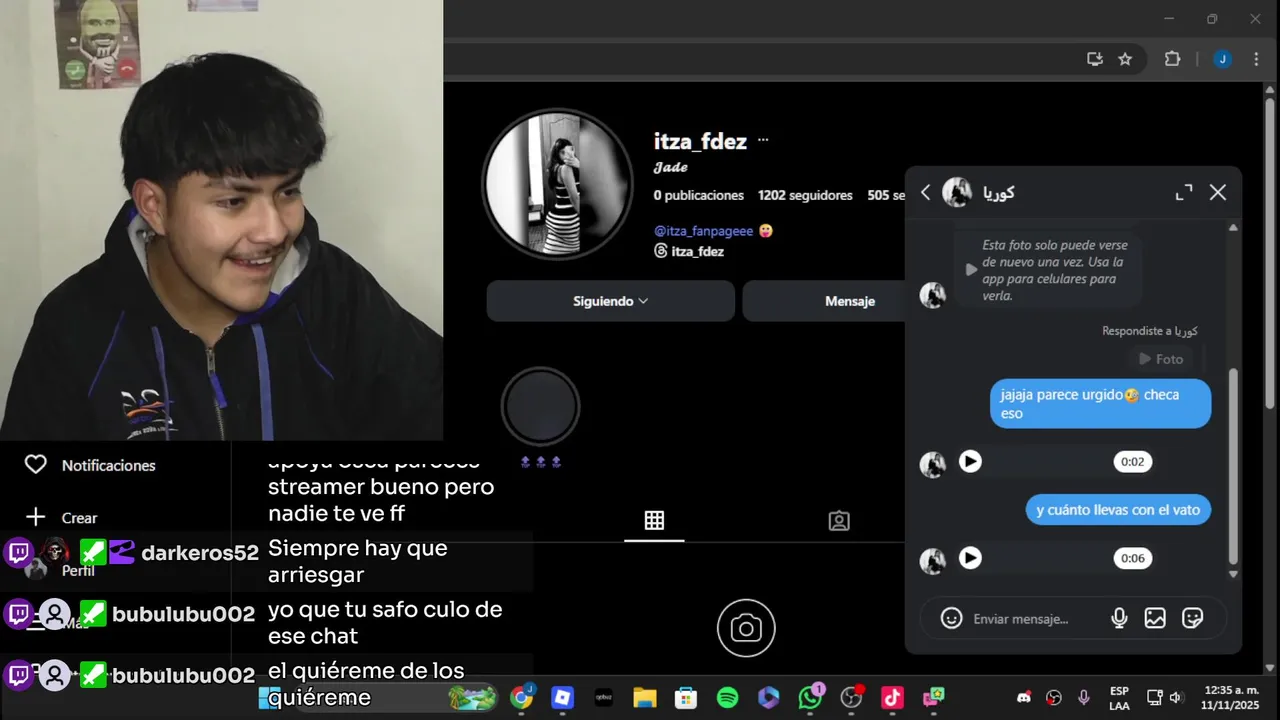This screenshot has height=720, width=1280.
Task: Click the back arrow in the chat panel
Action: tap(925, 192)
